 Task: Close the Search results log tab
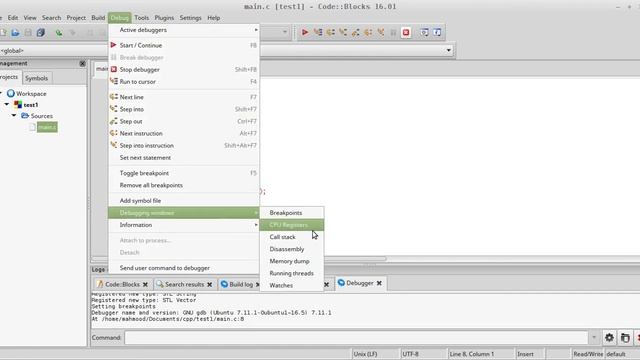click(x=209, y=284)
